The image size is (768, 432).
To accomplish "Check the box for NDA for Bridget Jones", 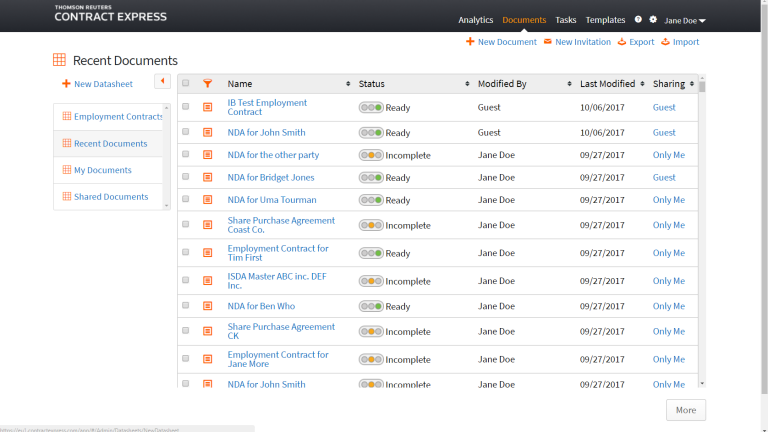I will pyautogui.click(x=186, y=178).
